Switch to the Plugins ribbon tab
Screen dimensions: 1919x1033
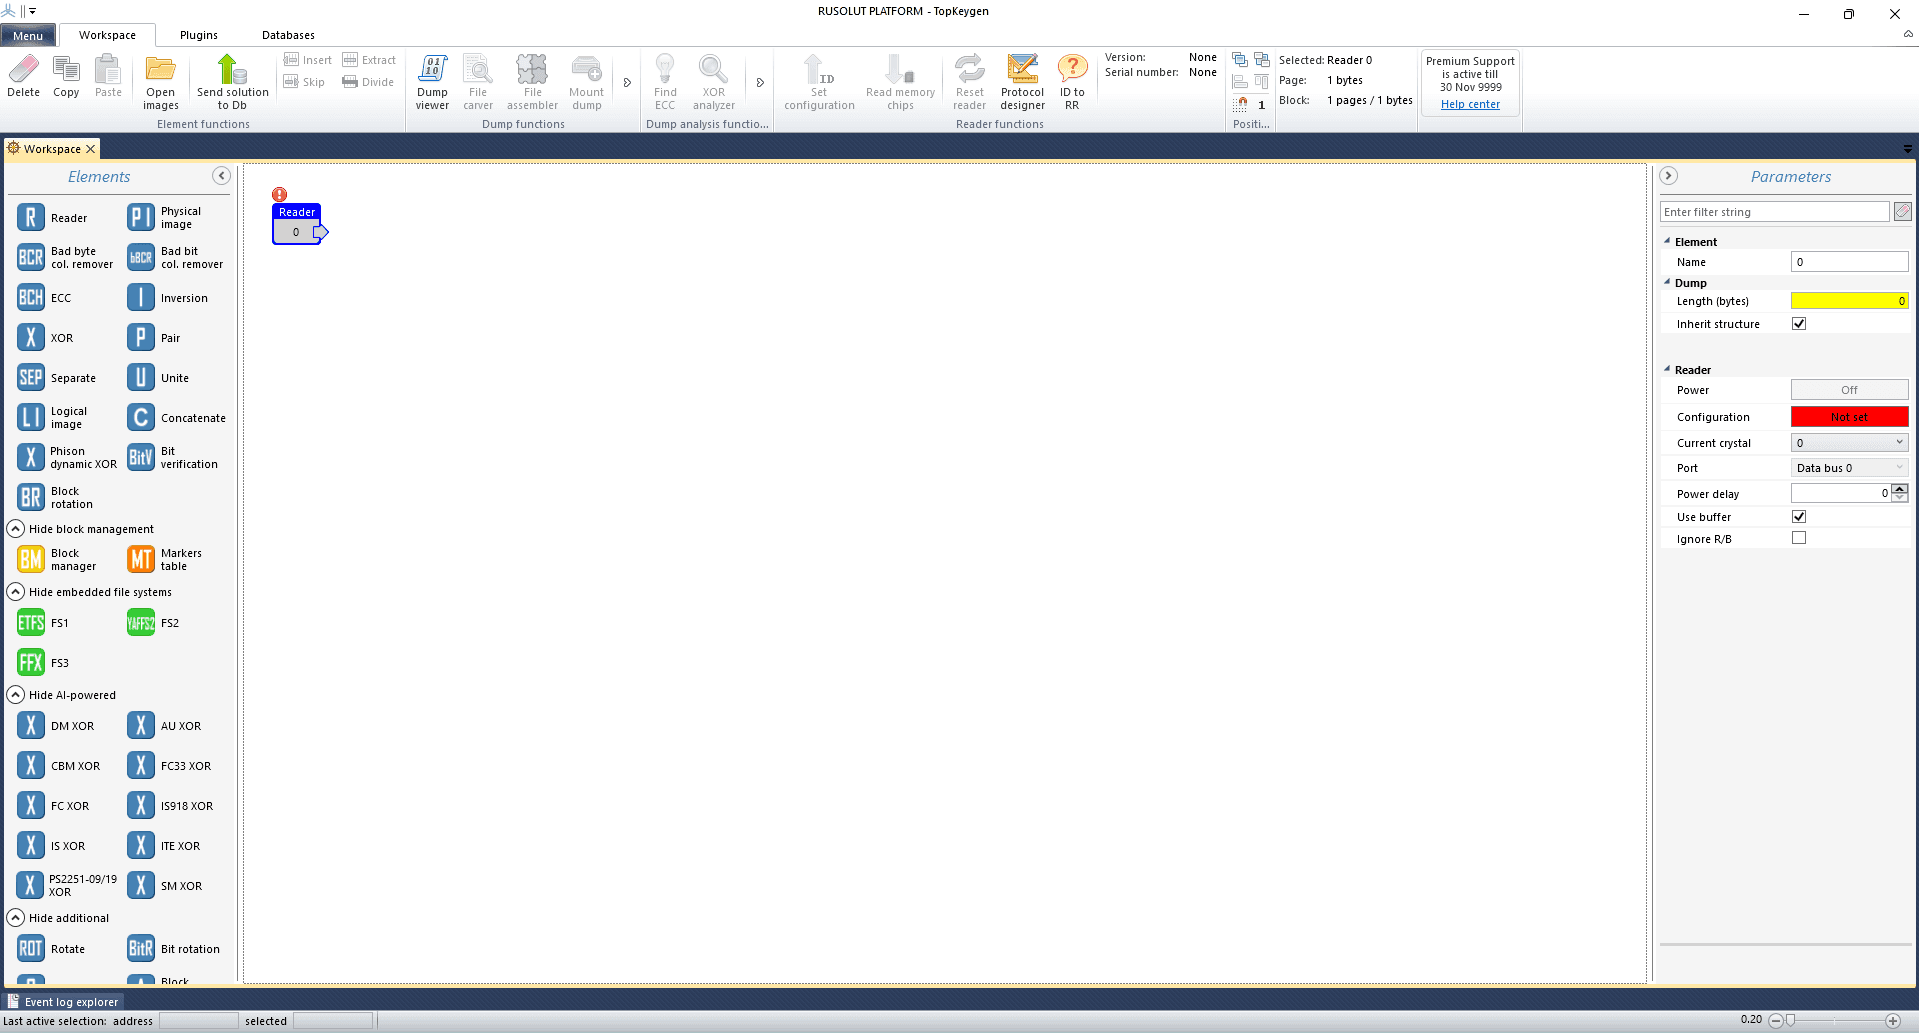pos(198,35)
